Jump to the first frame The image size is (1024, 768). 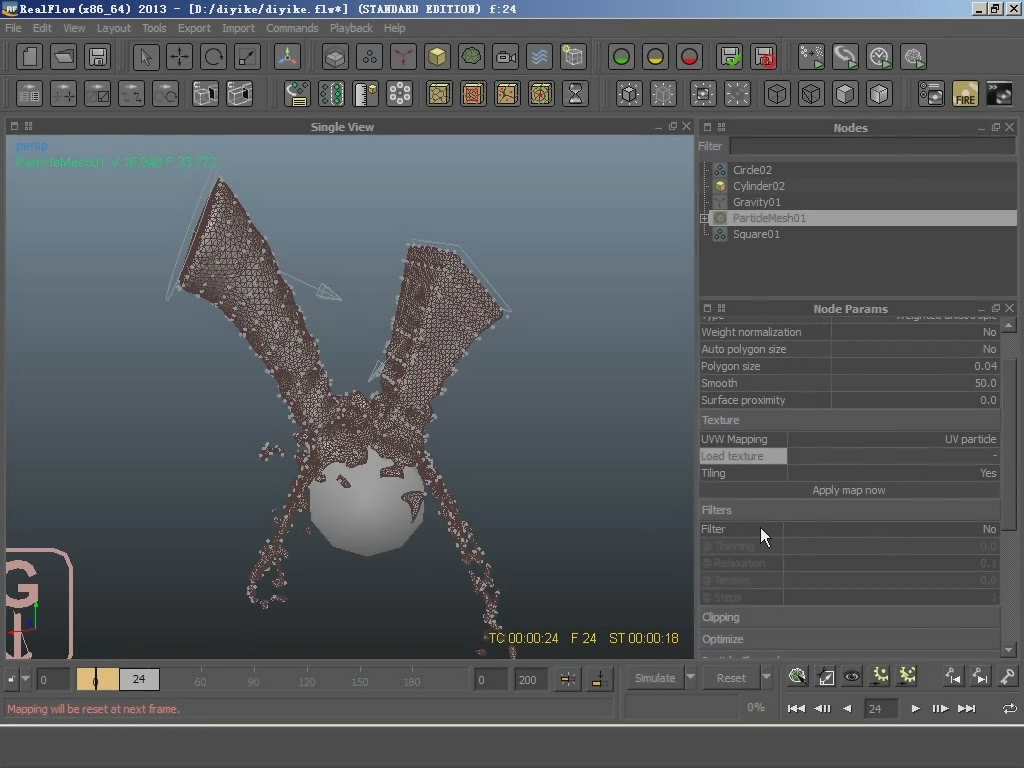click(796, 709)
